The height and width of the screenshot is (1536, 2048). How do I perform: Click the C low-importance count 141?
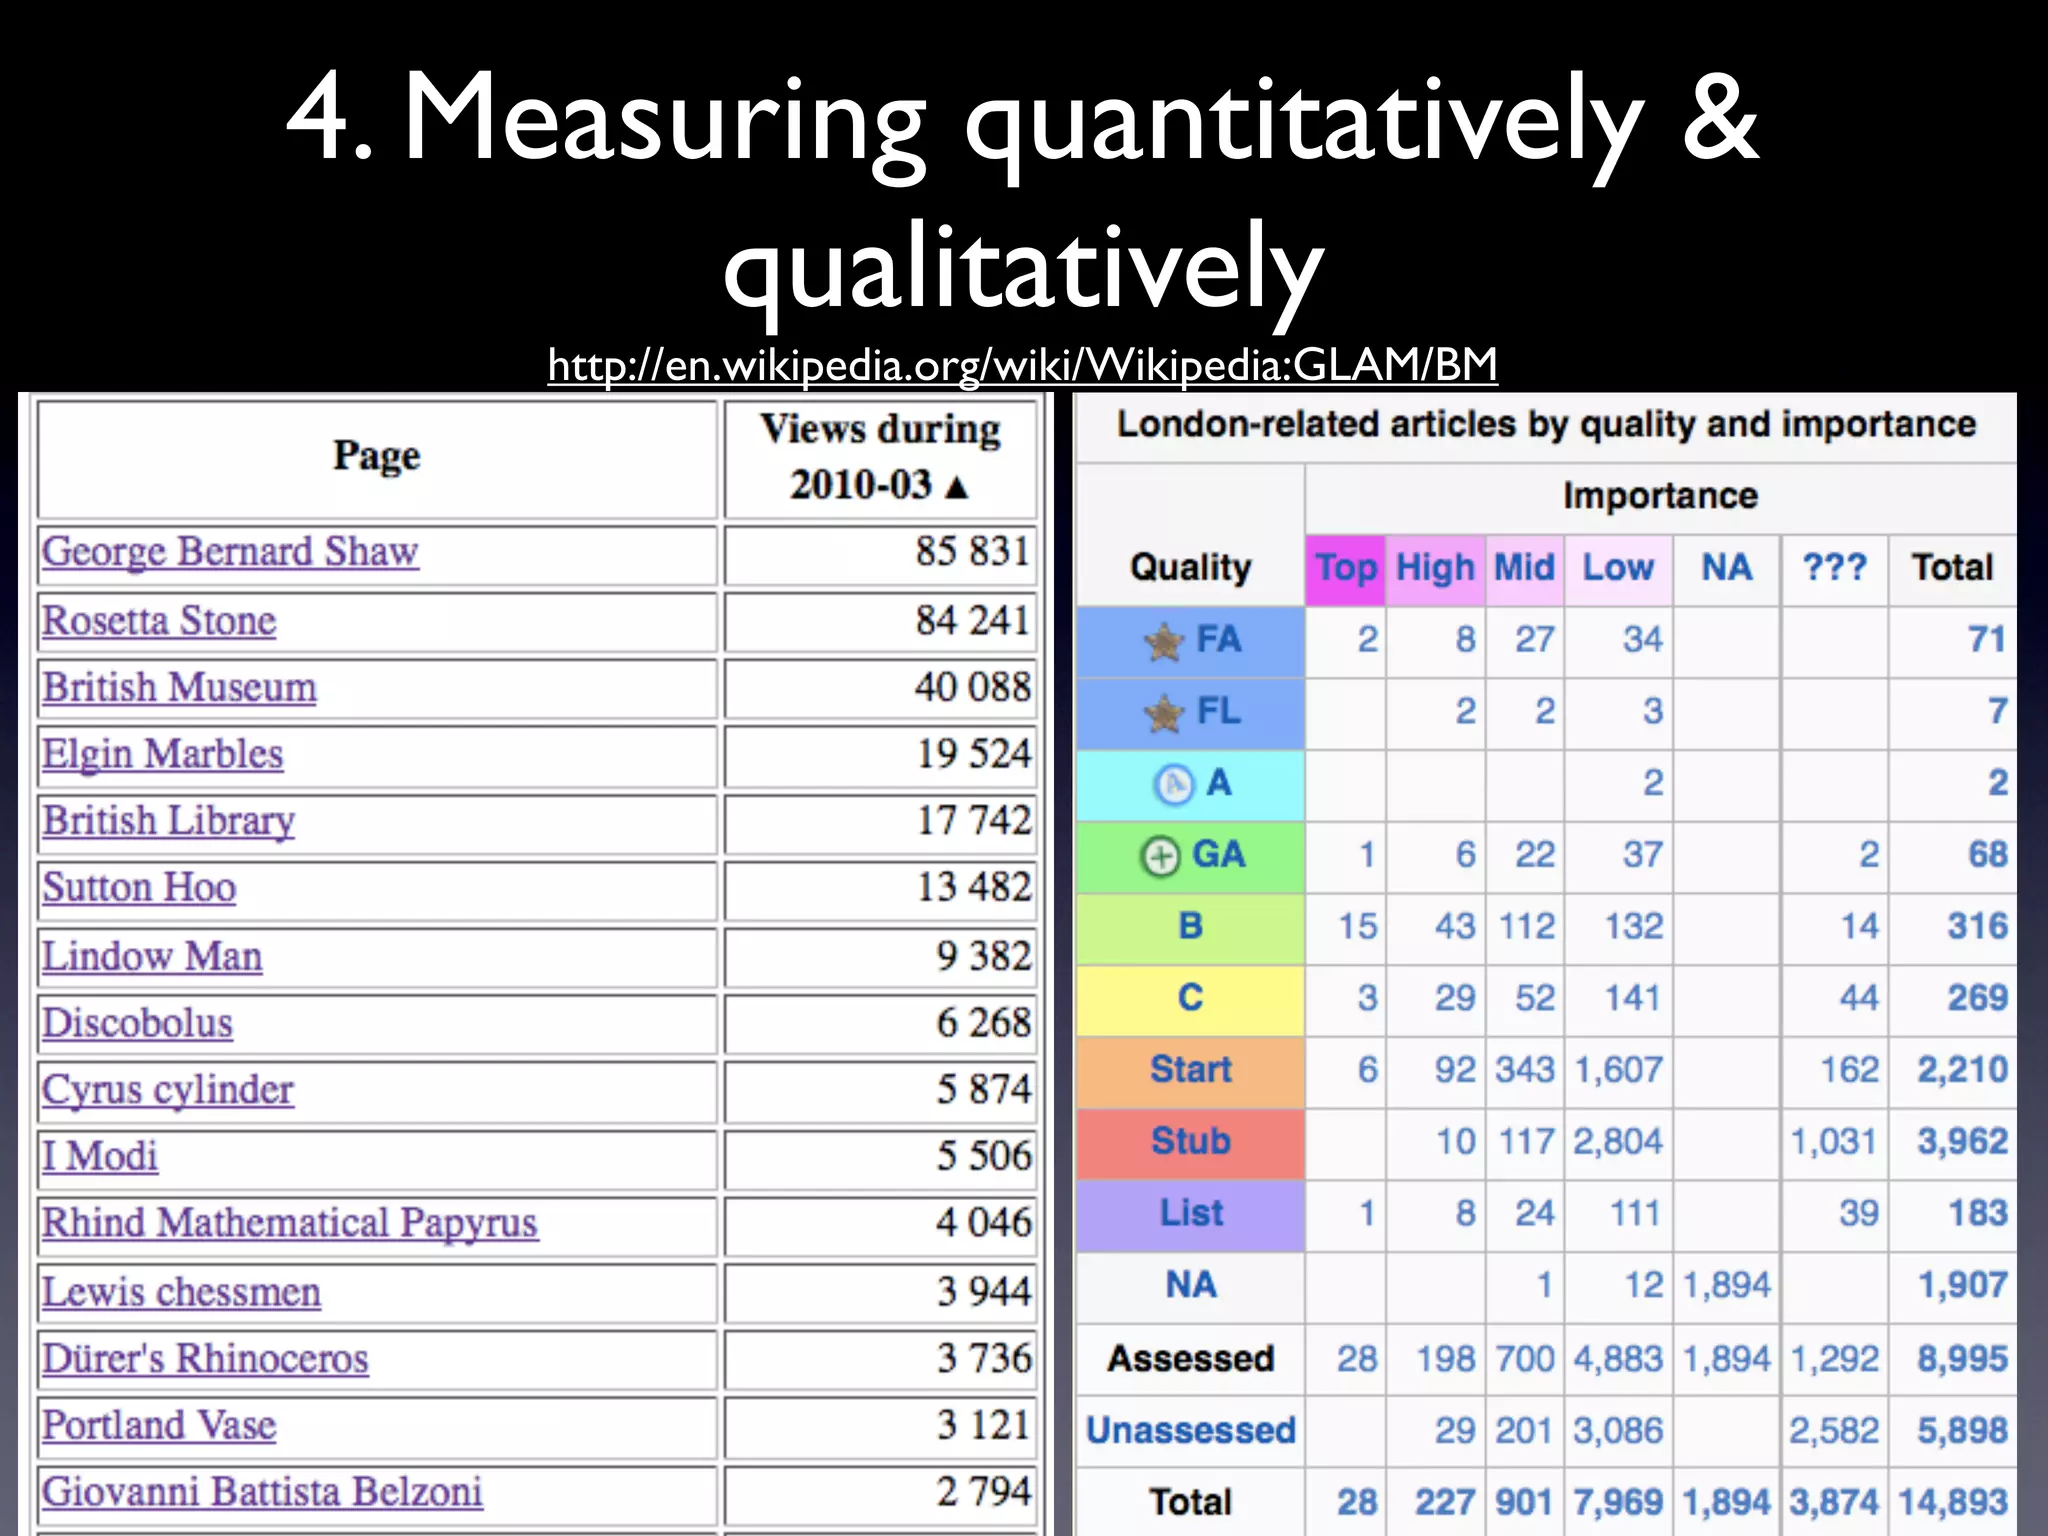(x=1633, y=998)
